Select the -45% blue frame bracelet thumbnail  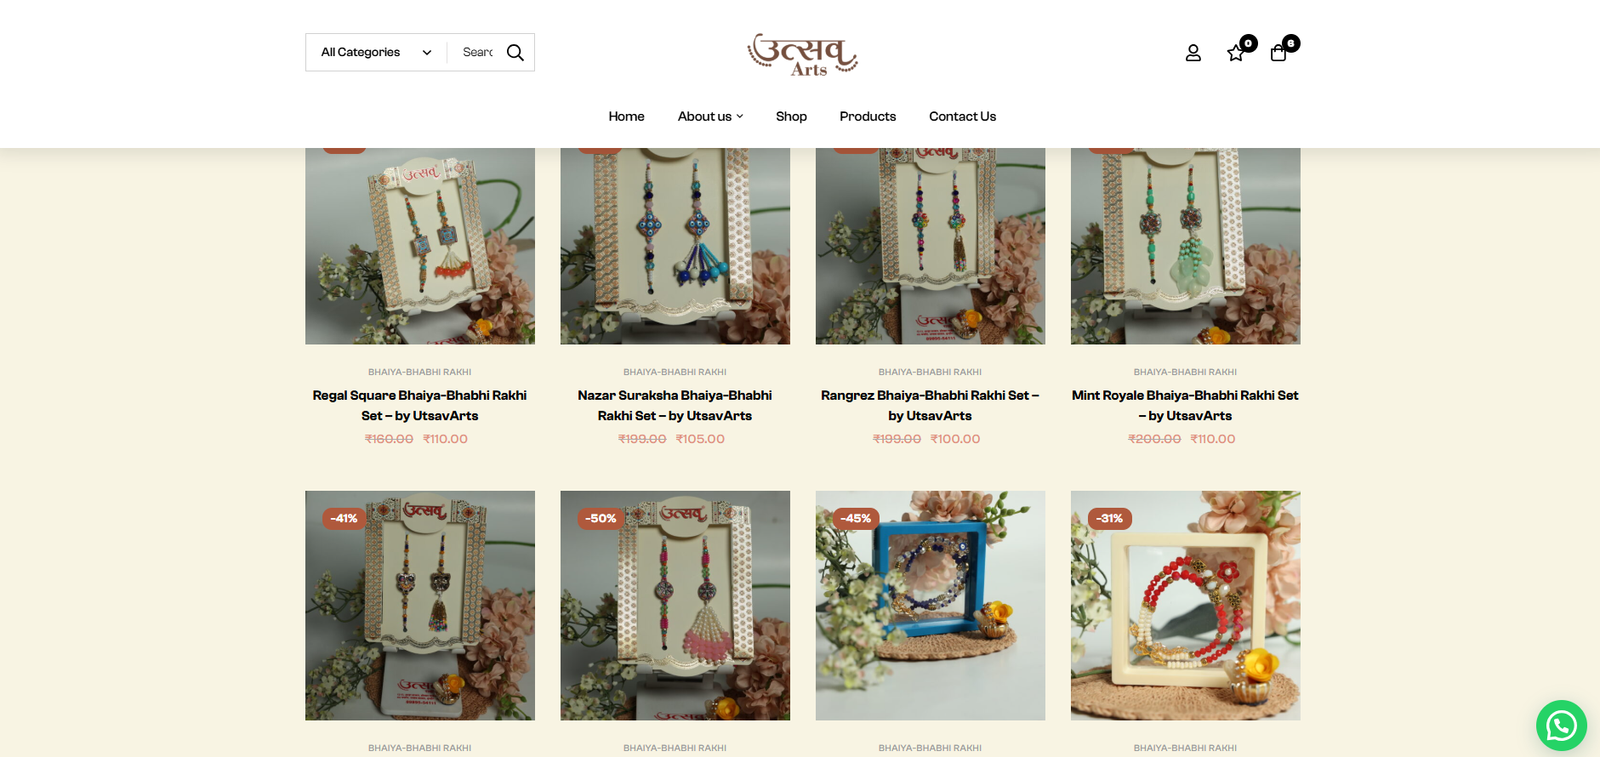930,605
